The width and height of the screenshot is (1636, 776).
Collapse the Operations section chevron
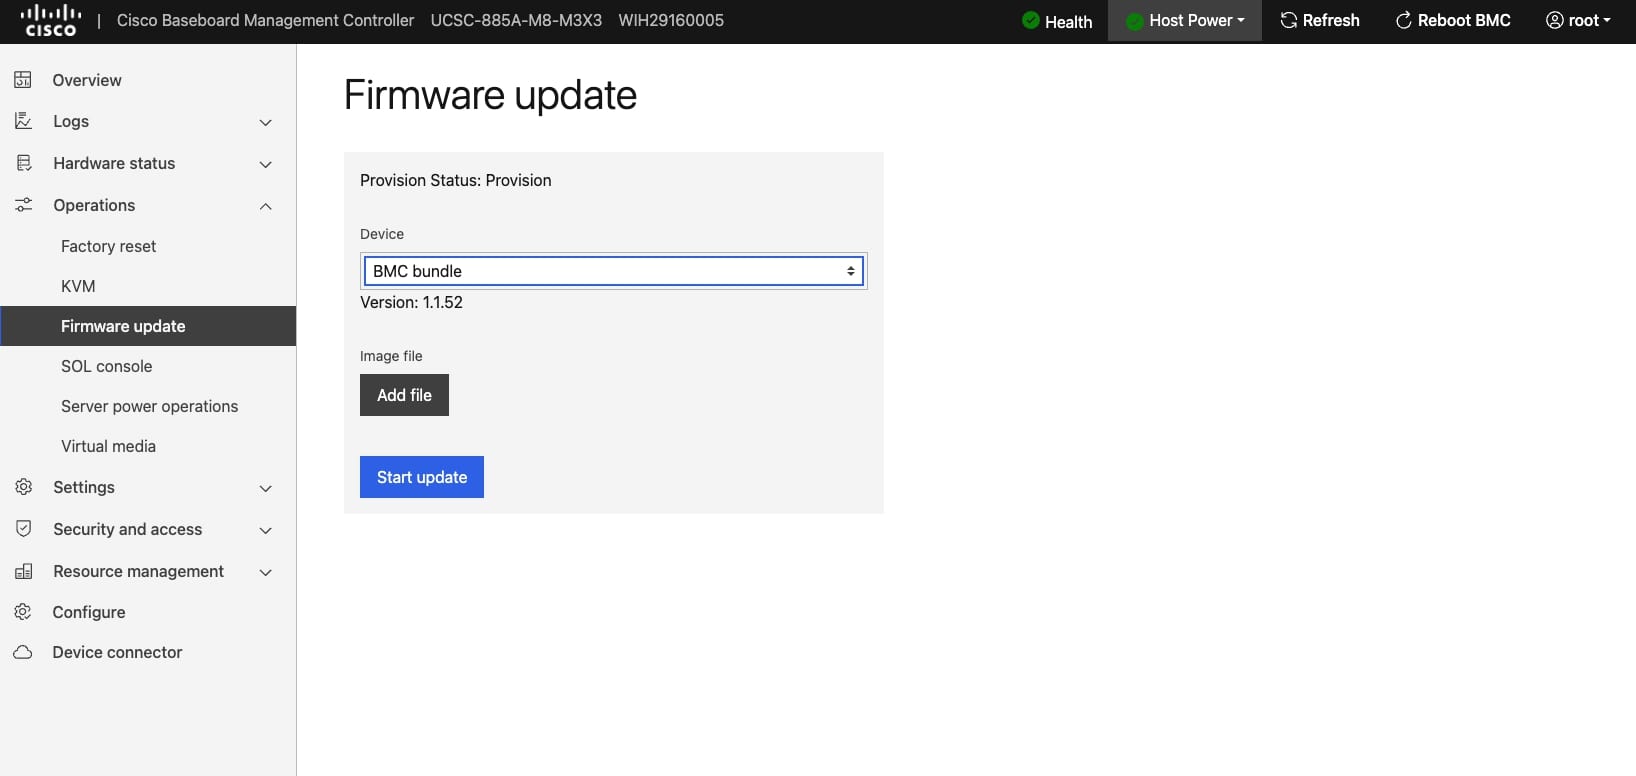266,206
